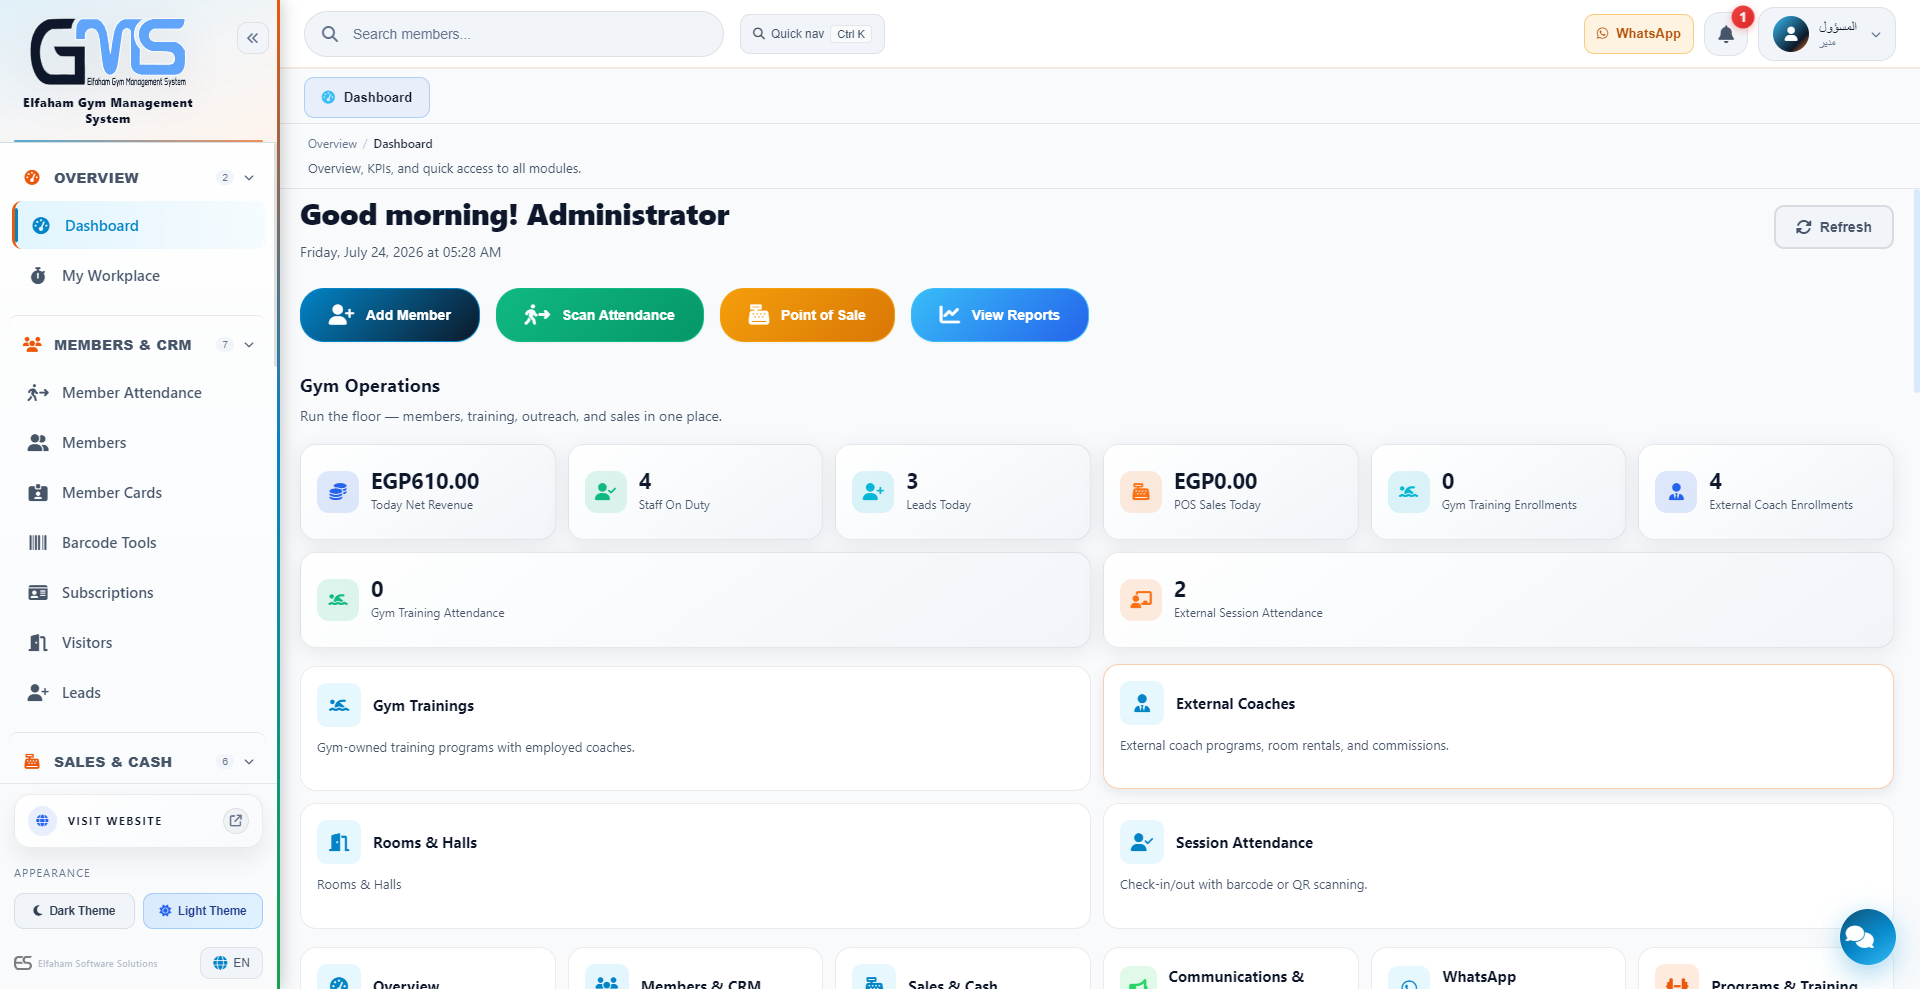This screenshot has width=1920, height=989.
Task: Click the Rooms & Halls door icon
Action: click(339, 842)
